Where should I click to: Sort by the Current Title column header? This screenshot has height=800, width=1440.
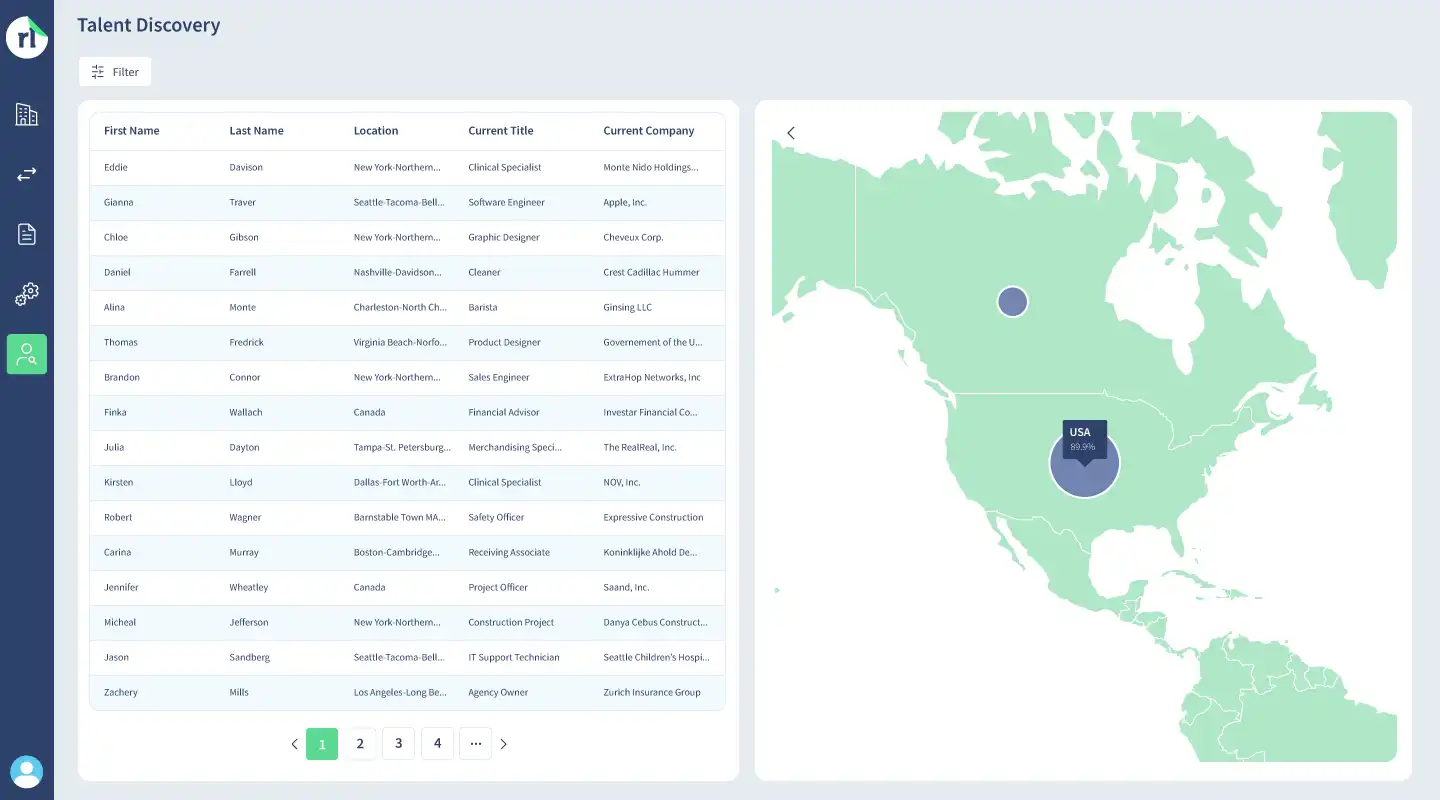coord(501,131)
